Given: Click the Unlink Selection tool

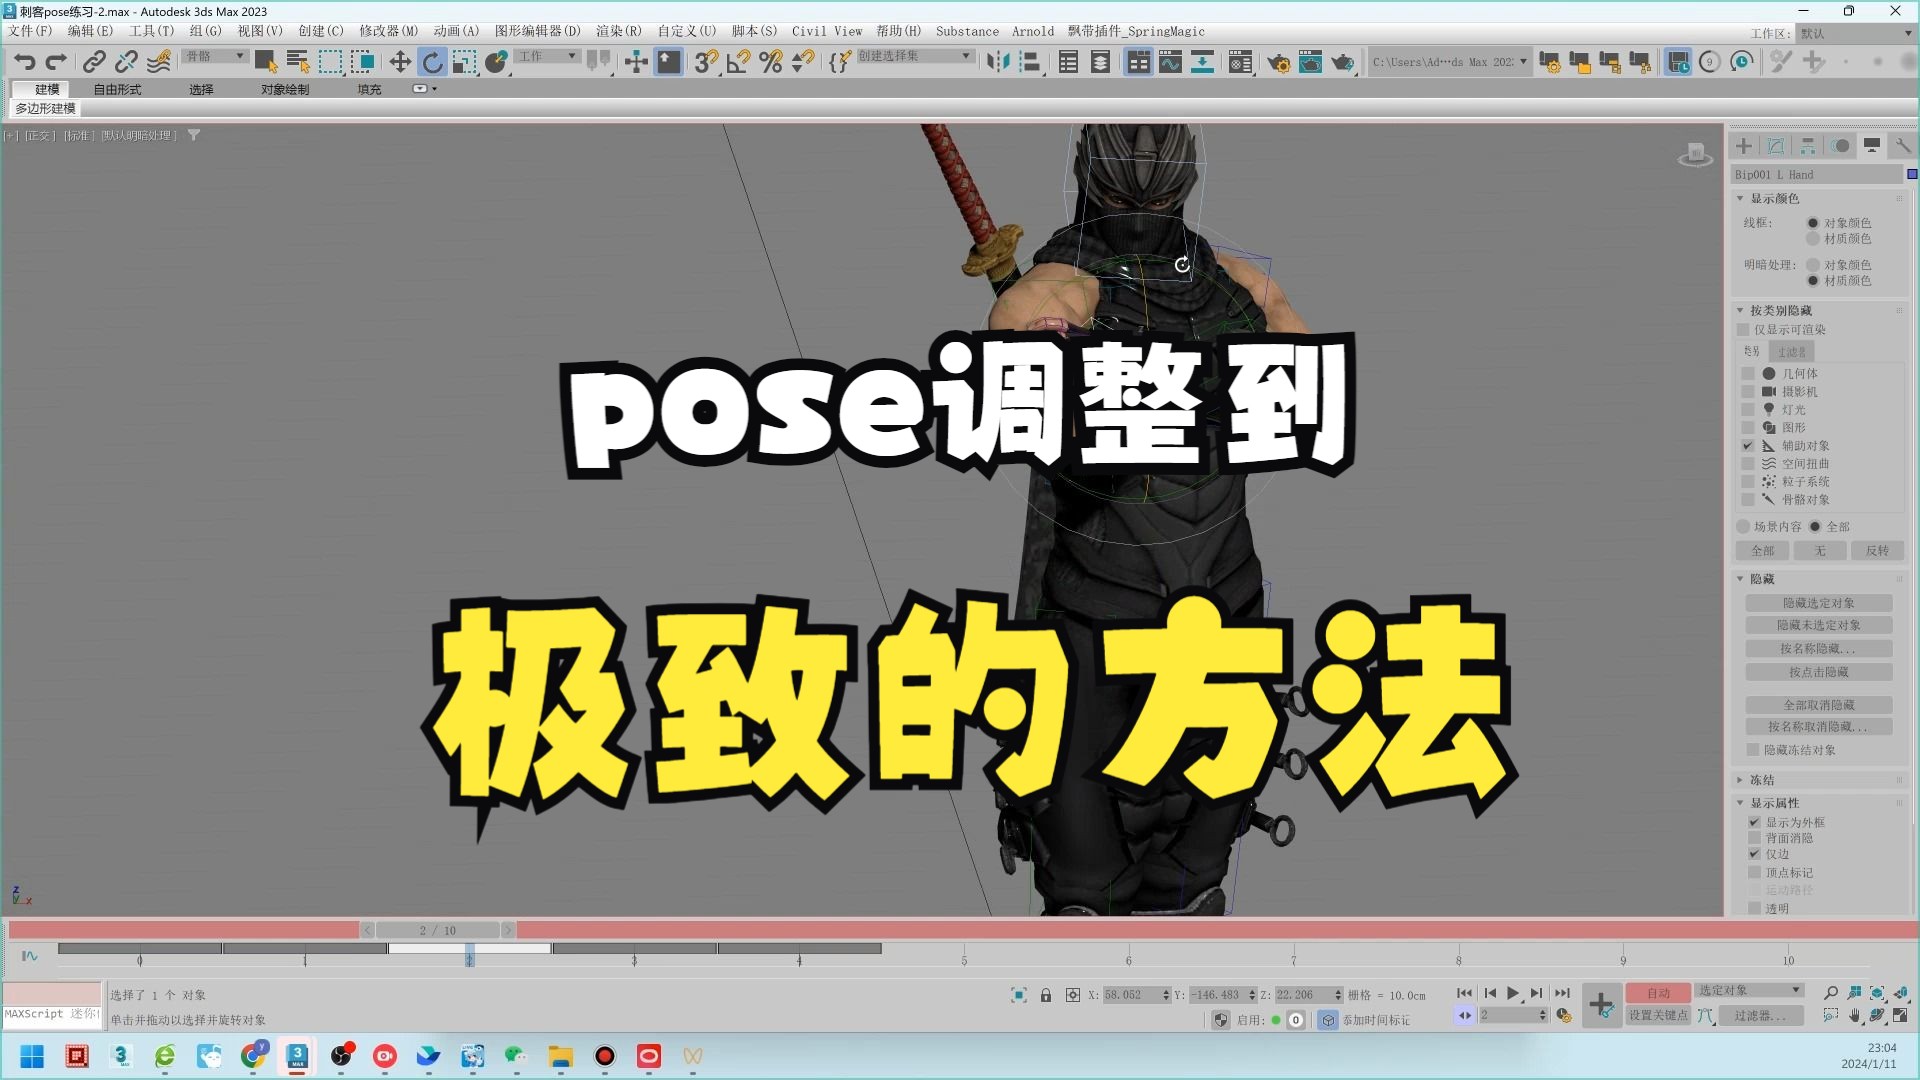Looking at the screenshot, I should click(x=126, y=62).
